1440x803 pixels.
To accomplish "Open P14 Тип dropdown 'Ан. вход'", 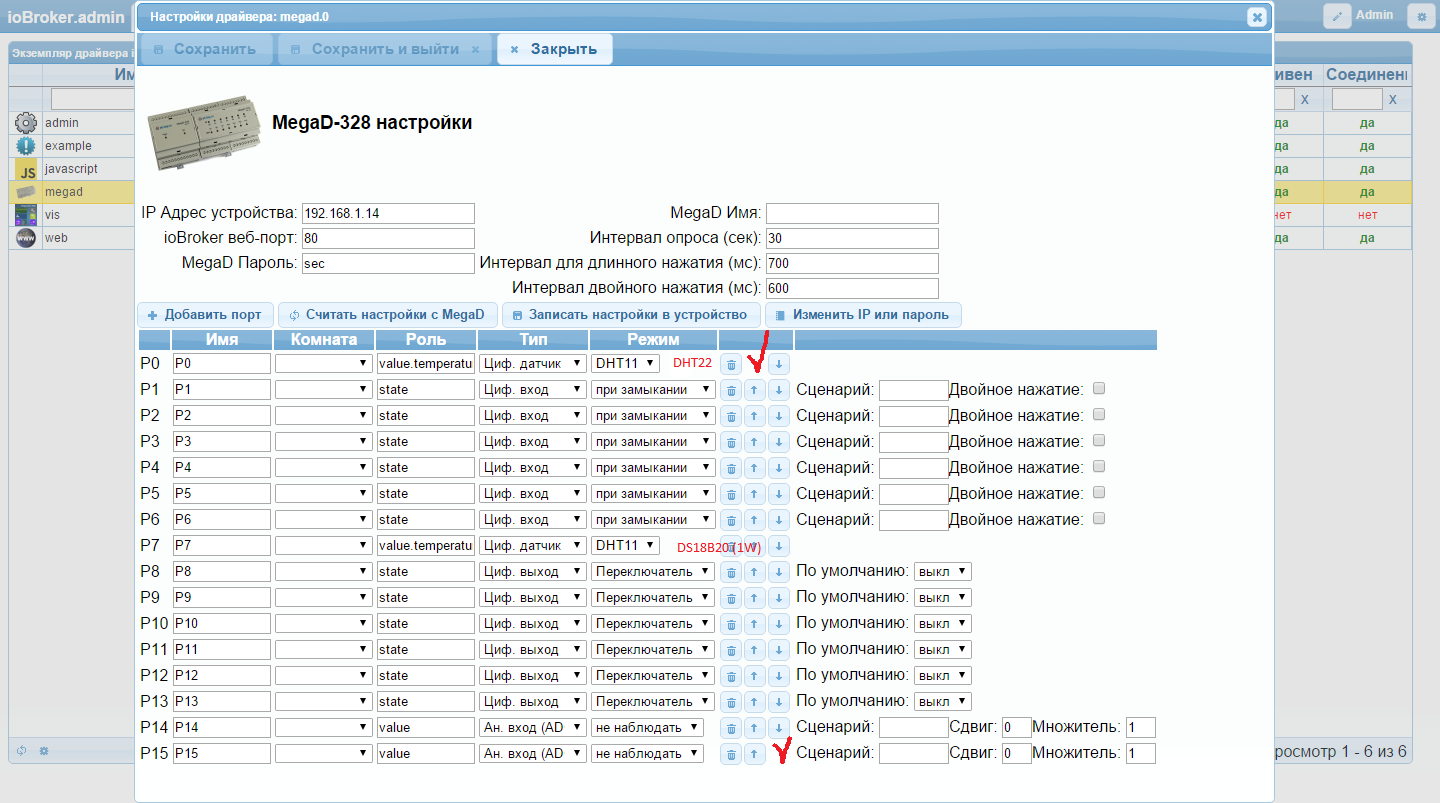I will [x=533, y=727].
